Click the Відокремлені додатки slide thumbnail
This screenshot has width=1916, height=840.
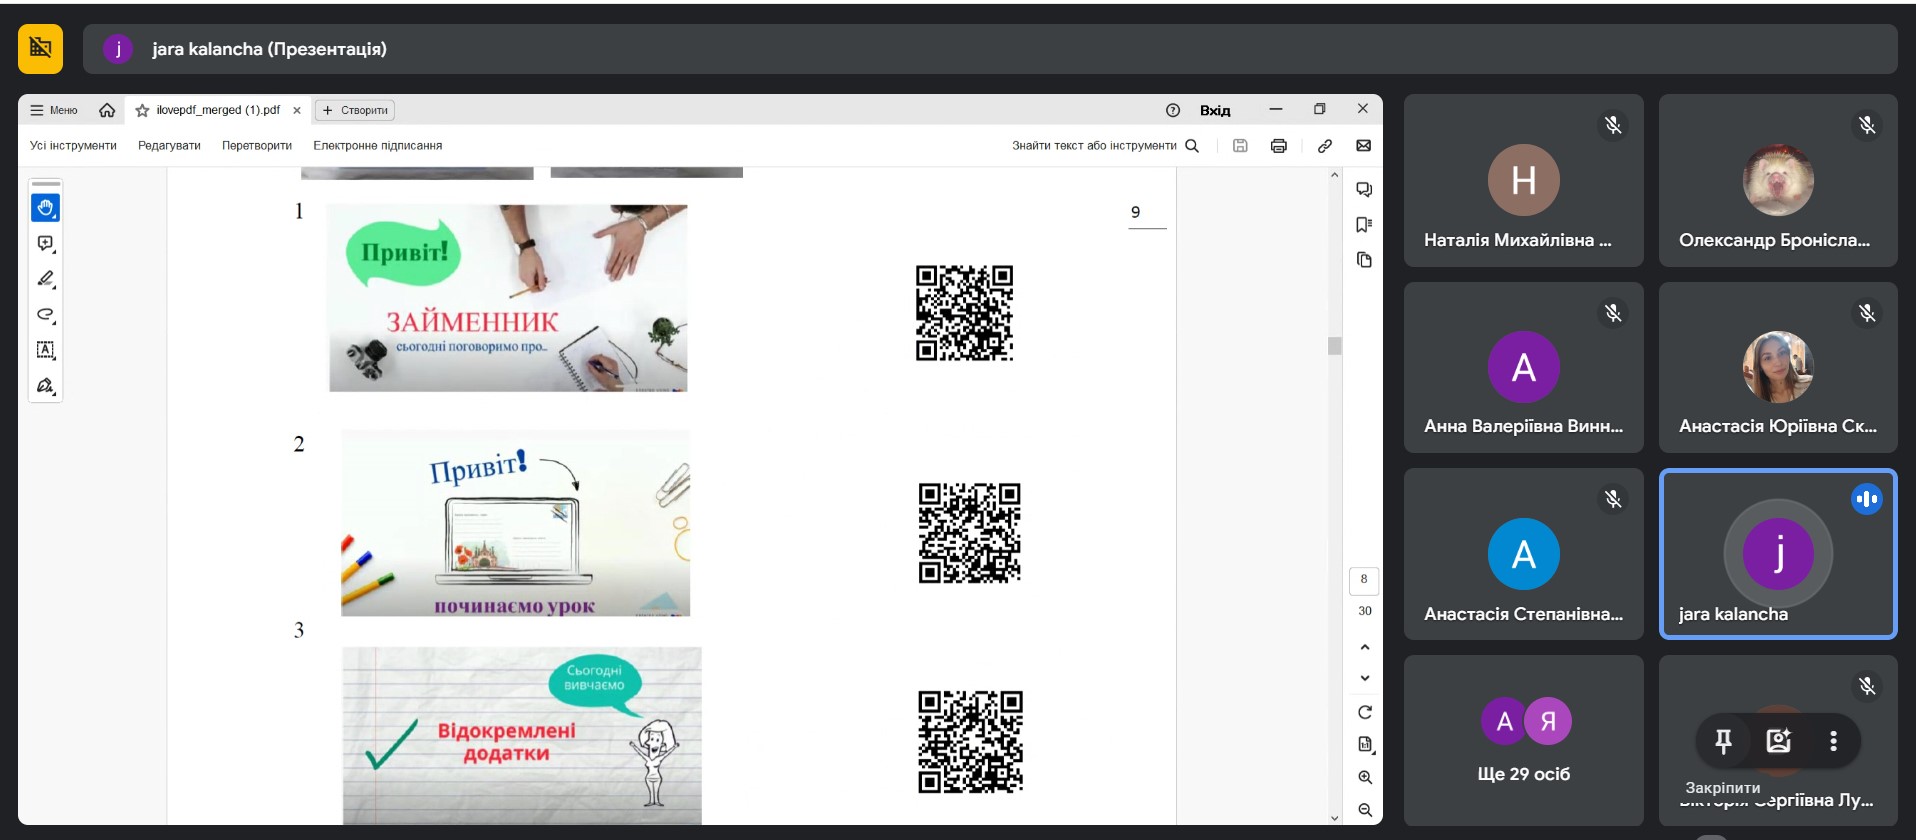[x=522, y=735]
